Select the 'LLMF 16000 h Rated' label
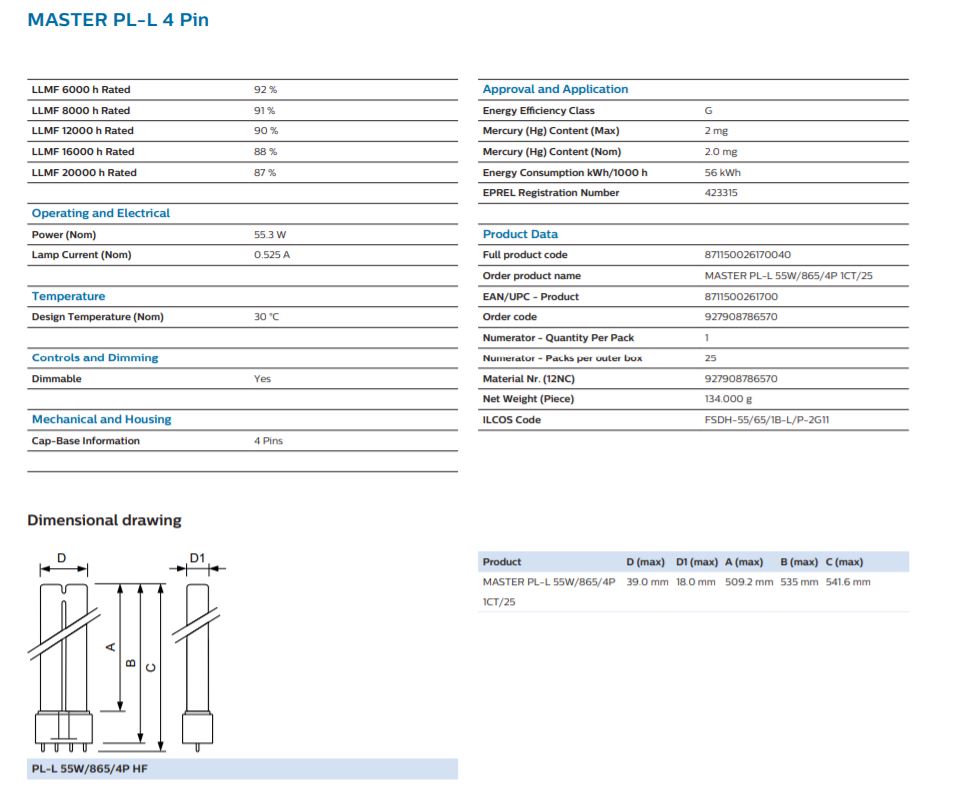957x794 pixels. pyautogui.click(x=83, y=151)
